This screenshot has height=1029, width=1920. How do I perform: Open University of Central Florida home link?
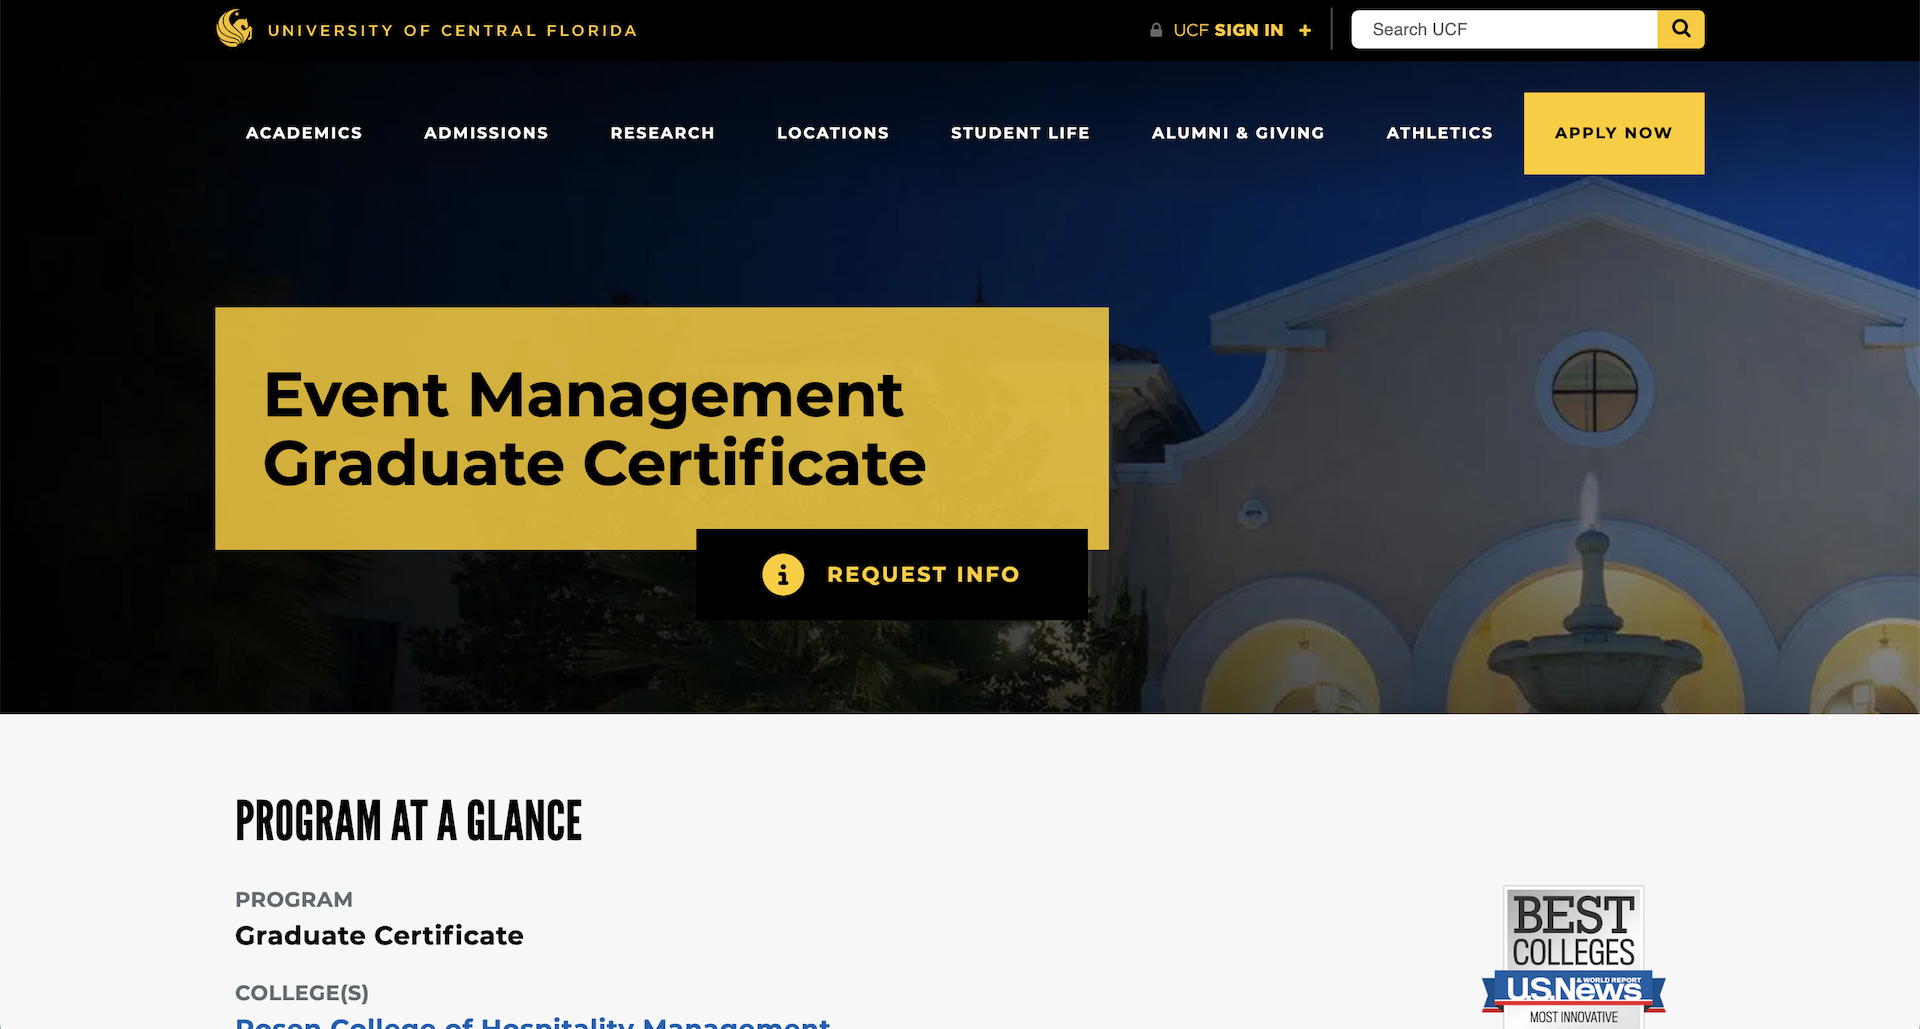pyautogui.click(x=452, y=30)
